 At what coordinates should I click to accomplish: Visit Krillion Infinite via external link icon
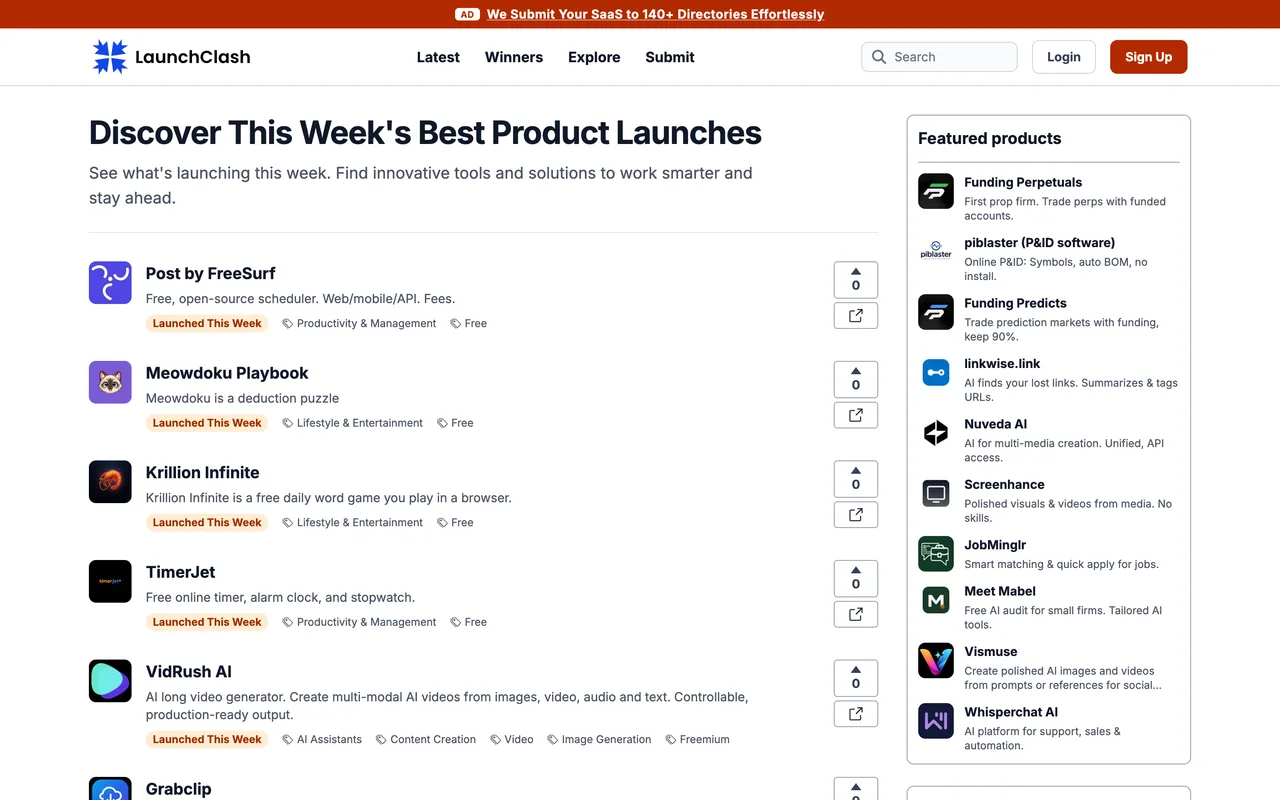[856, 515]
